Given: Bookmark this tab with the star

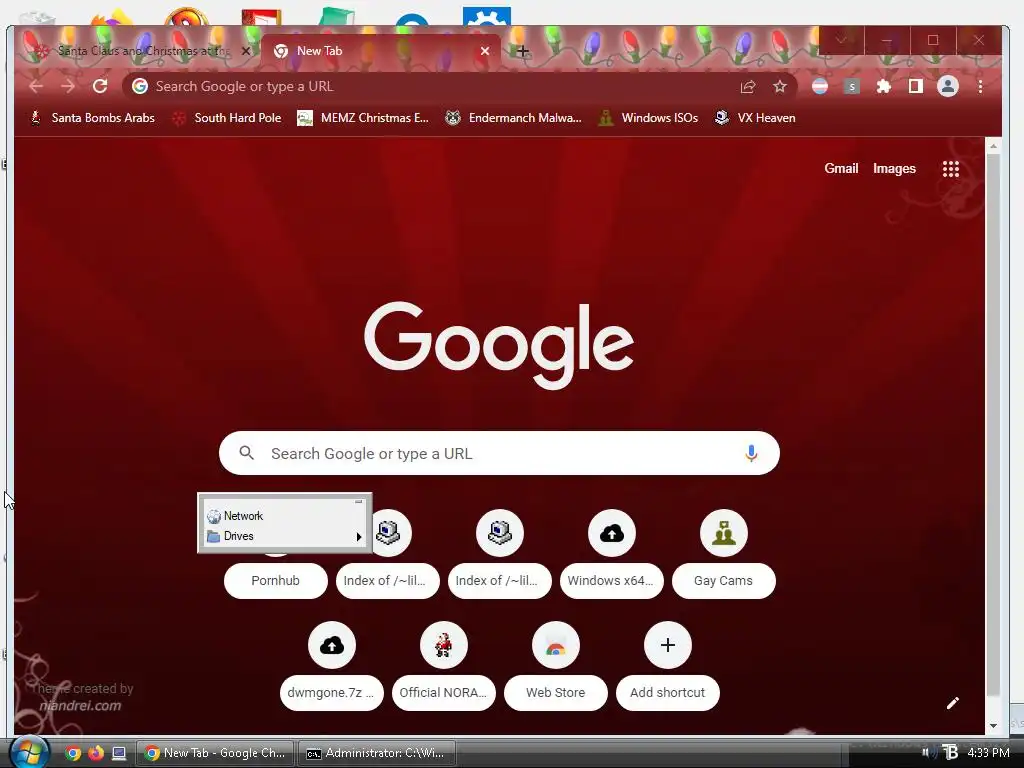Looking at the screenshot, I should pos(780,86).
